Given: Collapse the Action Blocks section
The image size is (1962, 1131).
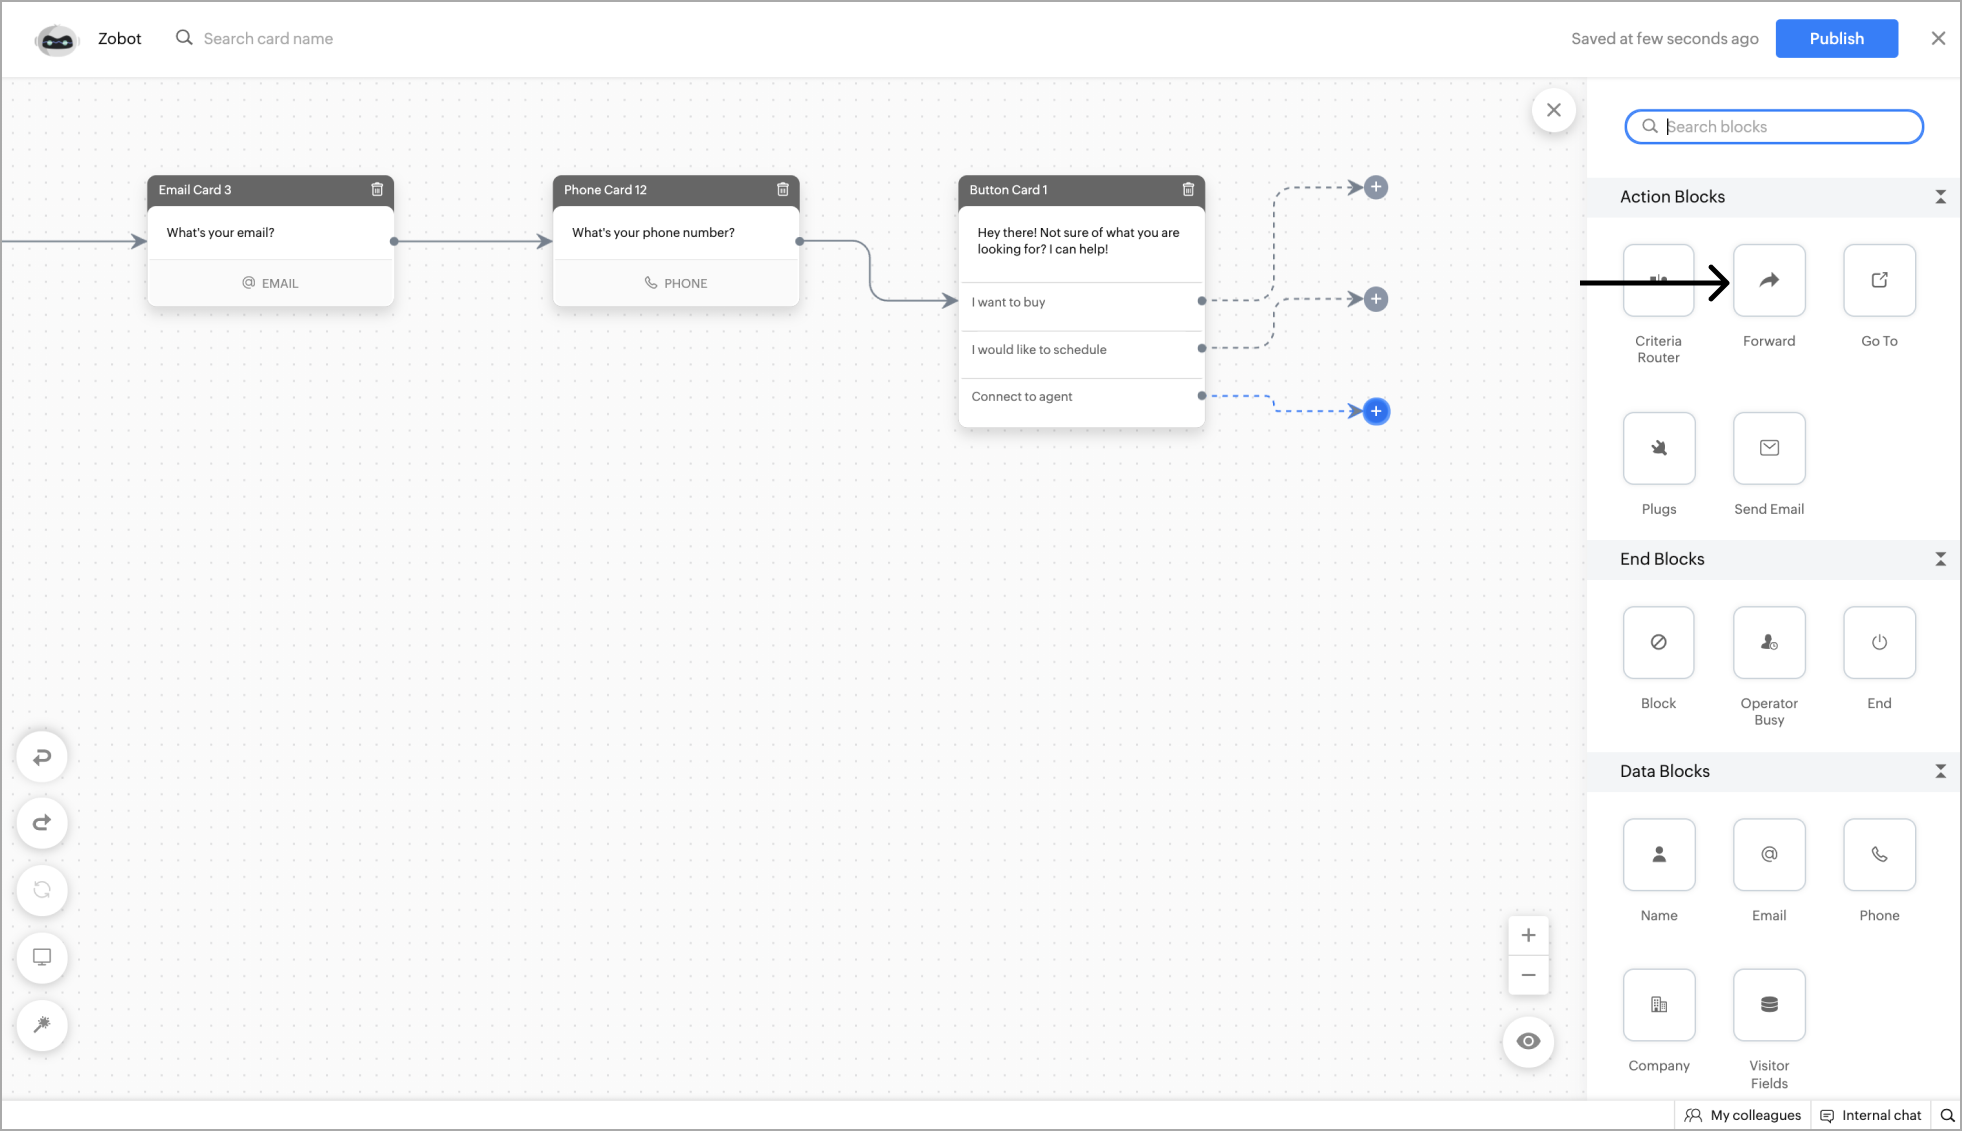Looking at the screenshot, I should click(1940, 197).
